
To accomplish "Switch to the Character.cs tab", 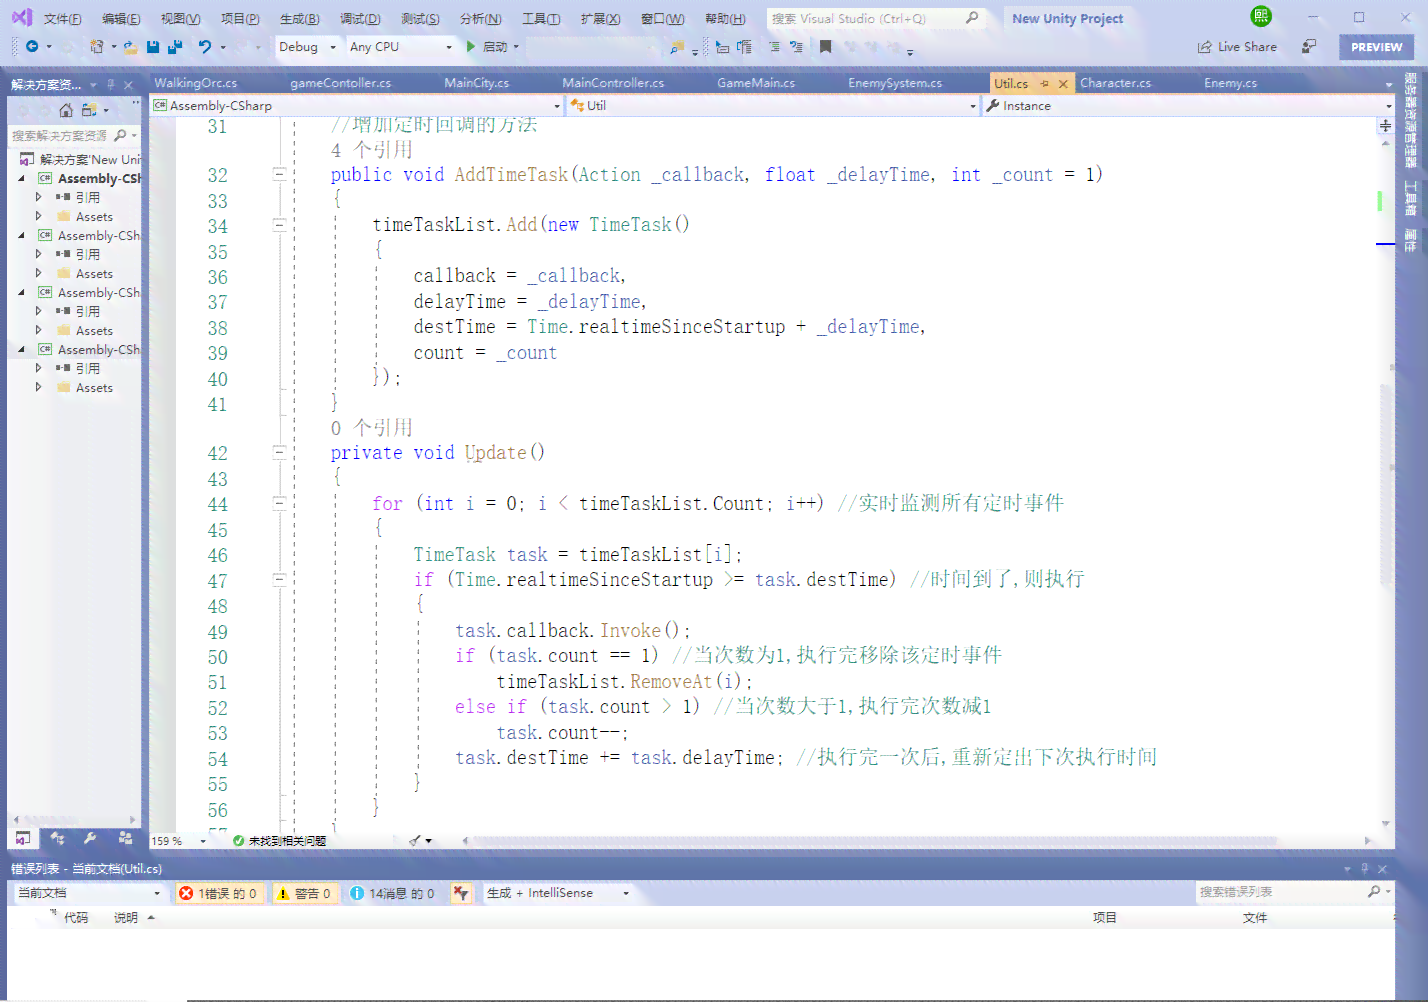I will click(1115, 83).
